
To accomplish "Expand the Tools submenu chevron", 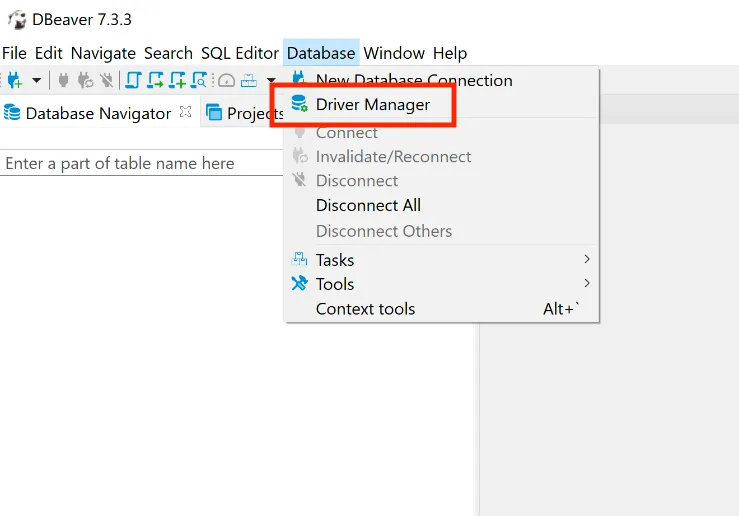I will (587, 283).
